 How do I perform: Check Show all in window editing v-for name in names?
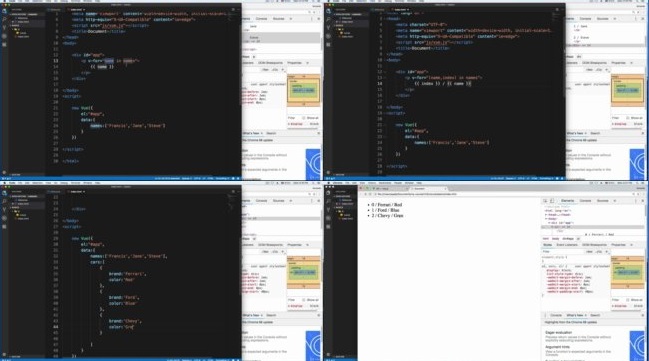[x=303, y=118]
